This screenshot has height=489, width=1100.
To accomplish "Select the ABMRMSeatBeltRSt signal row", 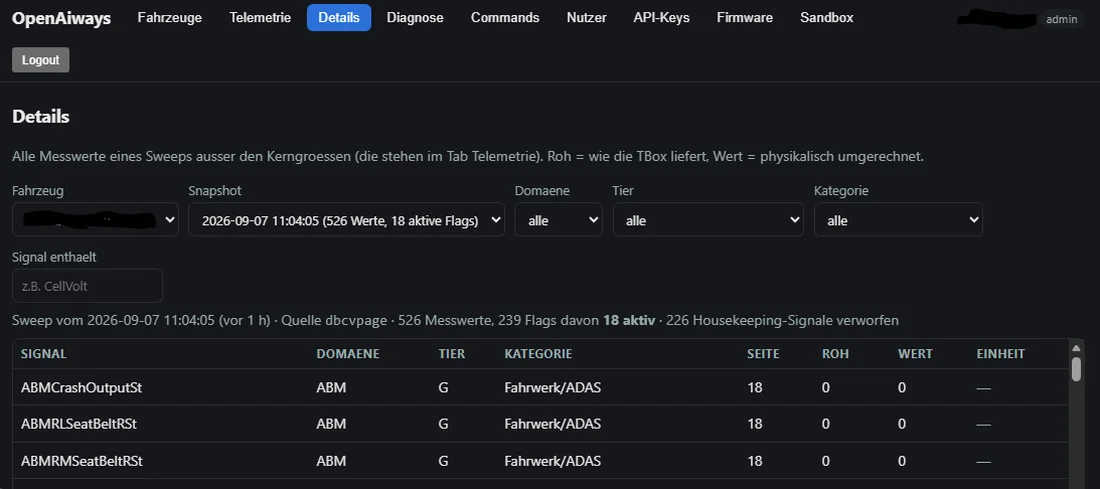I will [540, 461].
